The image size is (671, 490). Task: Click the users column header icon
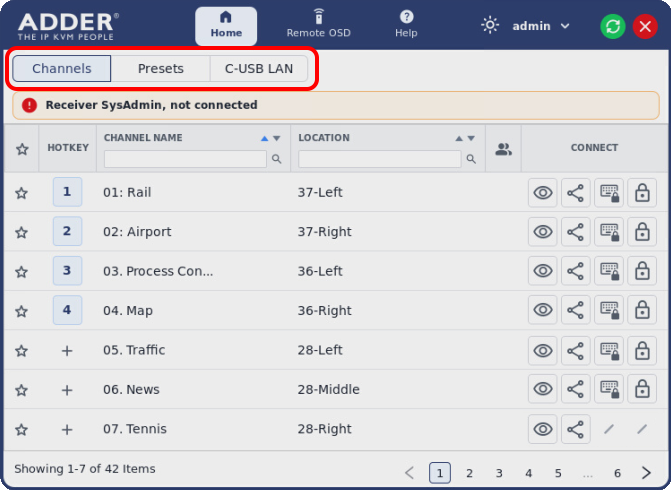(x=503, y=149)
